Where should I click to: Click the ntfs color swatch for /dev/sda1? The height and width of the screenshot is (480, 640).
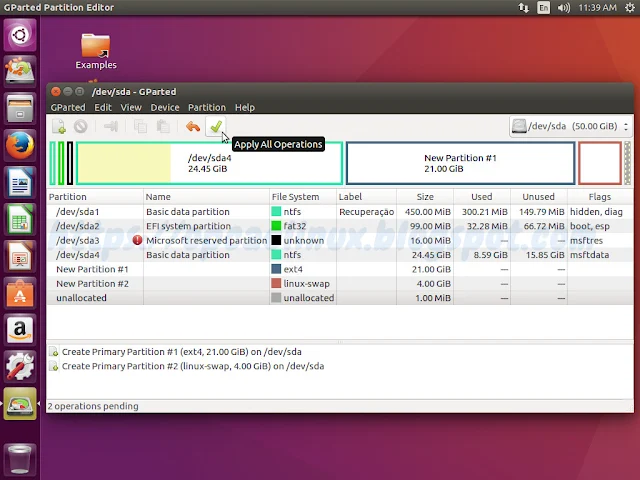(x=276, y=211)
